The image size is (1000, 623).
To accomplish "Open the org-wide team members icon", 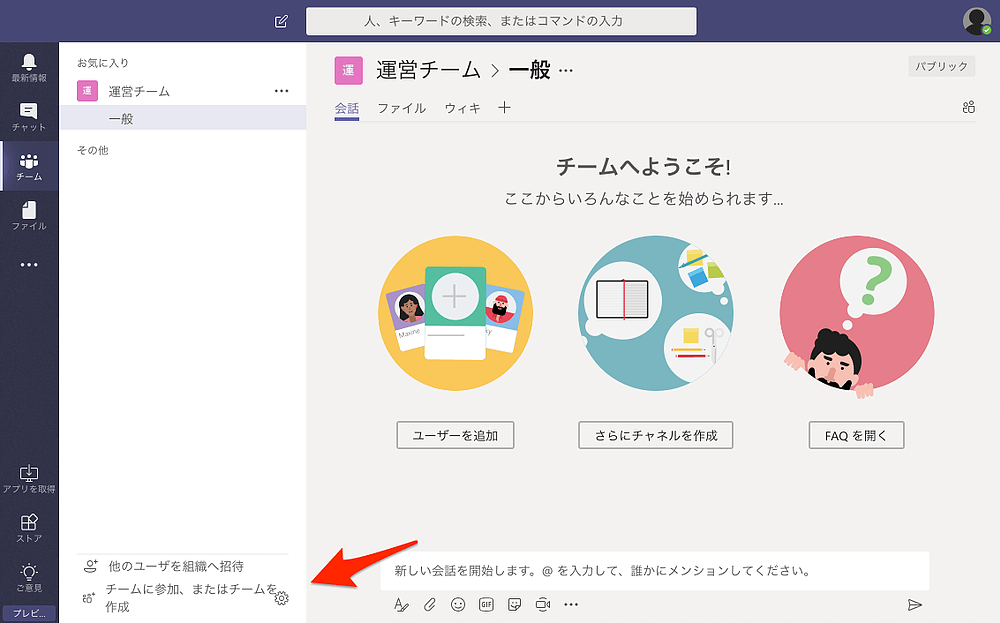I will pos(968,107).
